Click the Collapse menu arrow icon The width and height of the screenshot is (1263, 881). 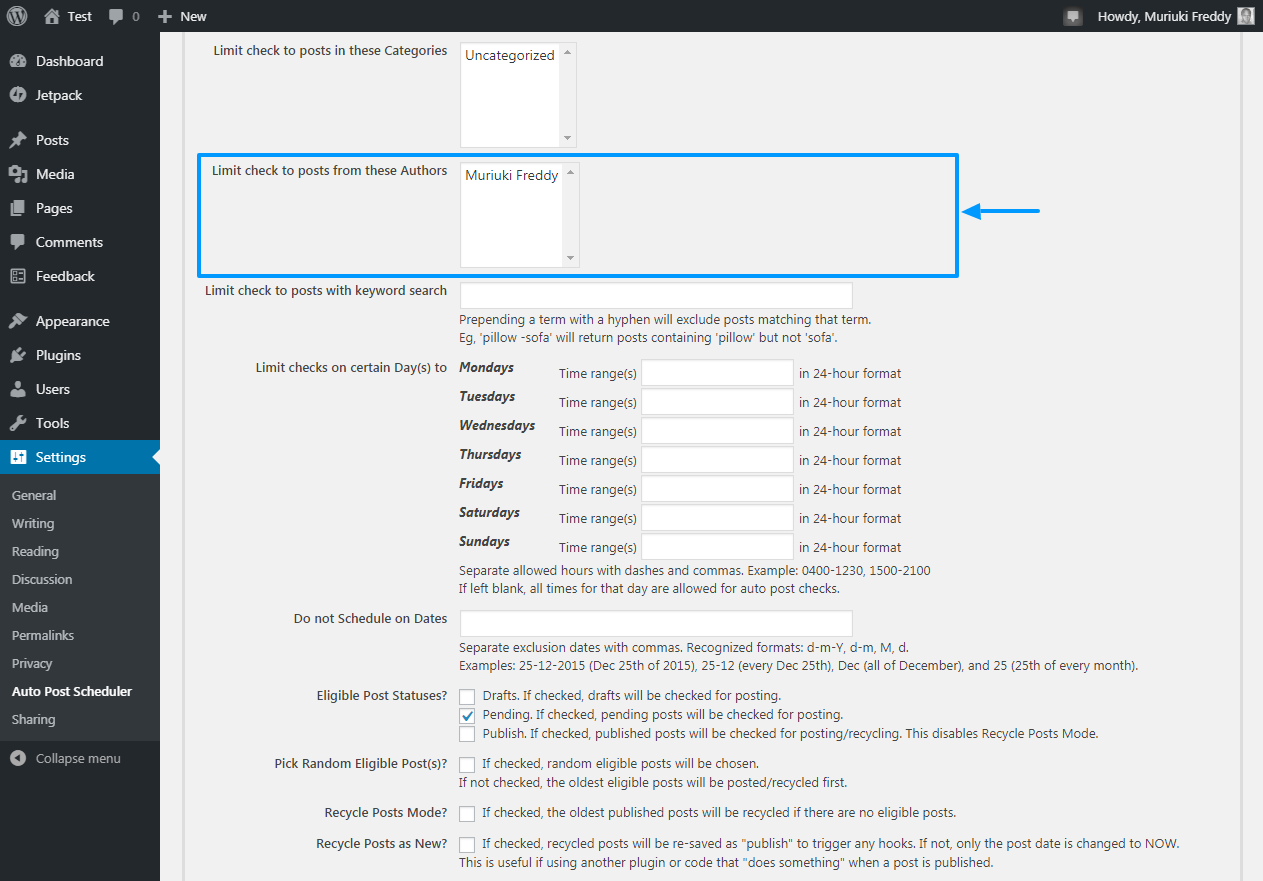[x=18, y=758]
